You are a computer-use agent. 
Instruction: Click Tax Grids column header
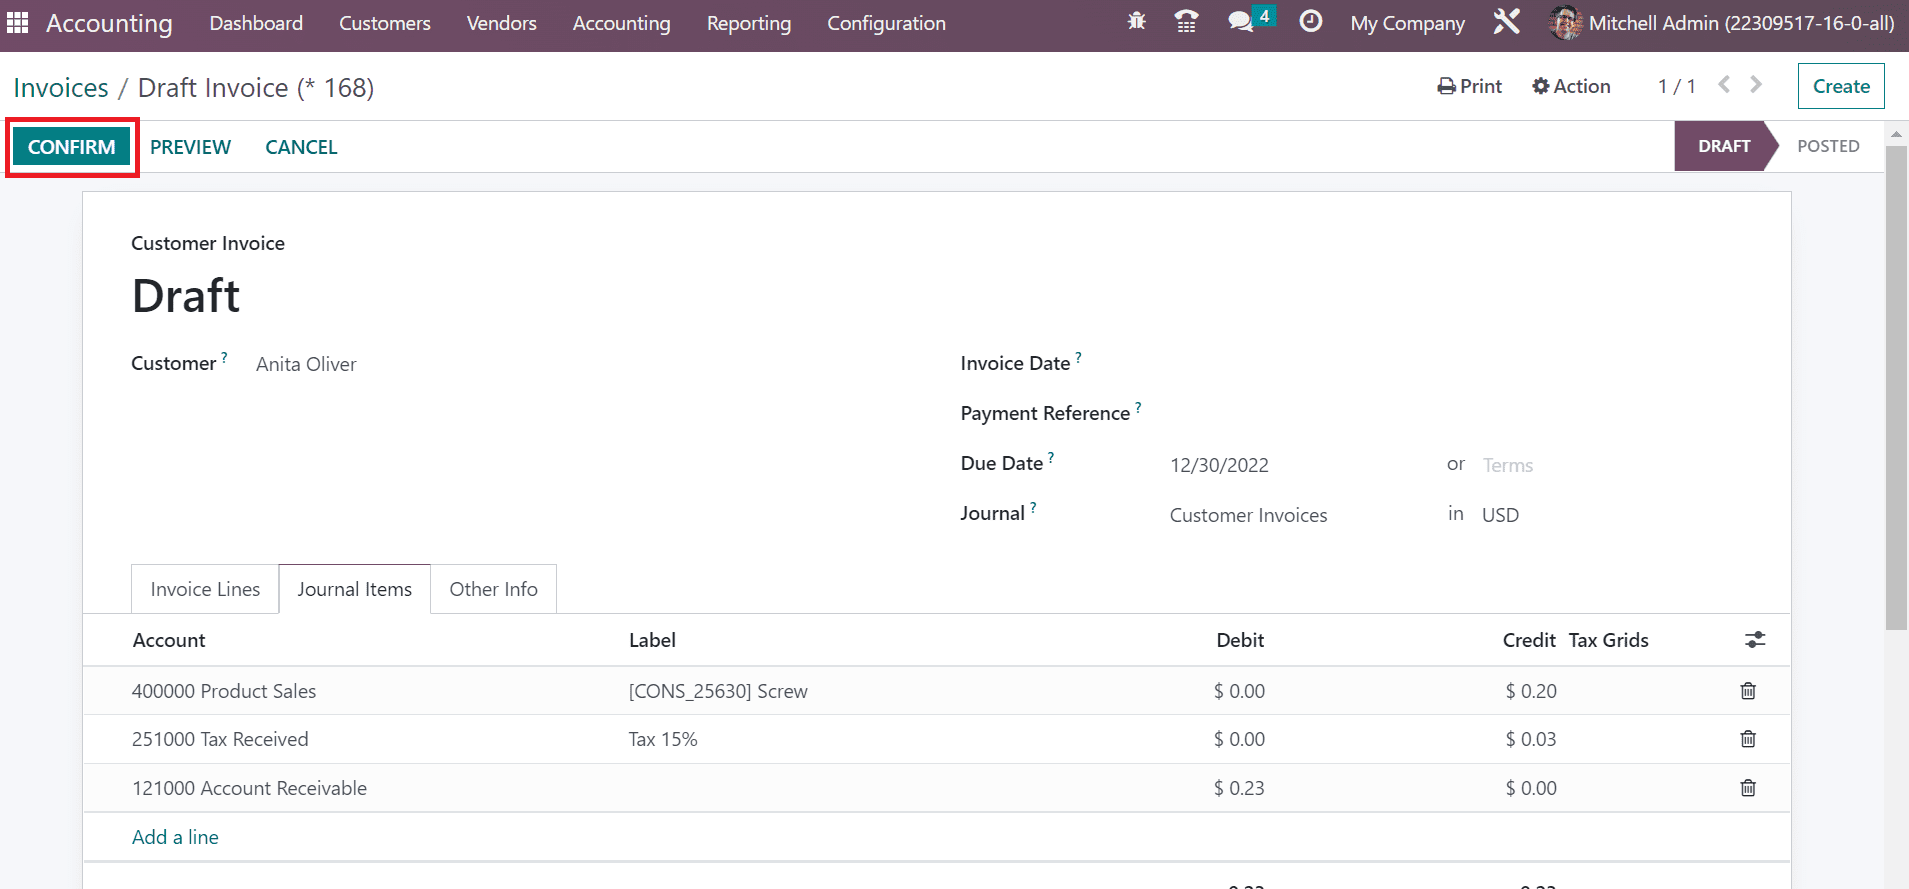1608,640
